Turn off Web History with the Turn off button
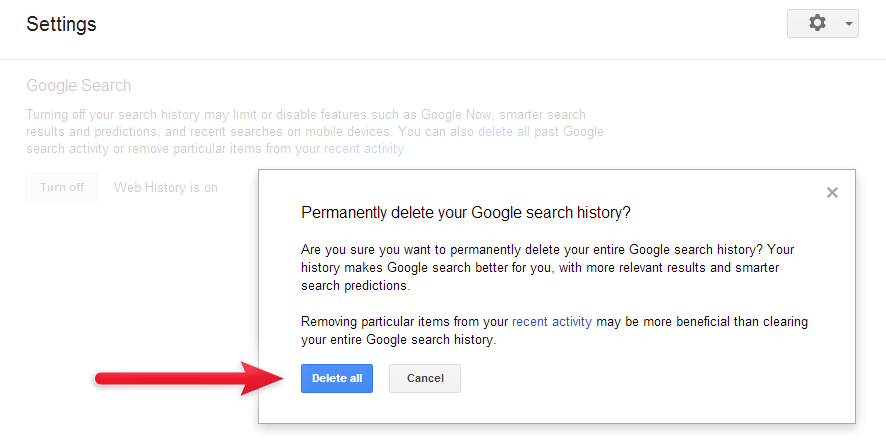 click(x=62, y=188)
